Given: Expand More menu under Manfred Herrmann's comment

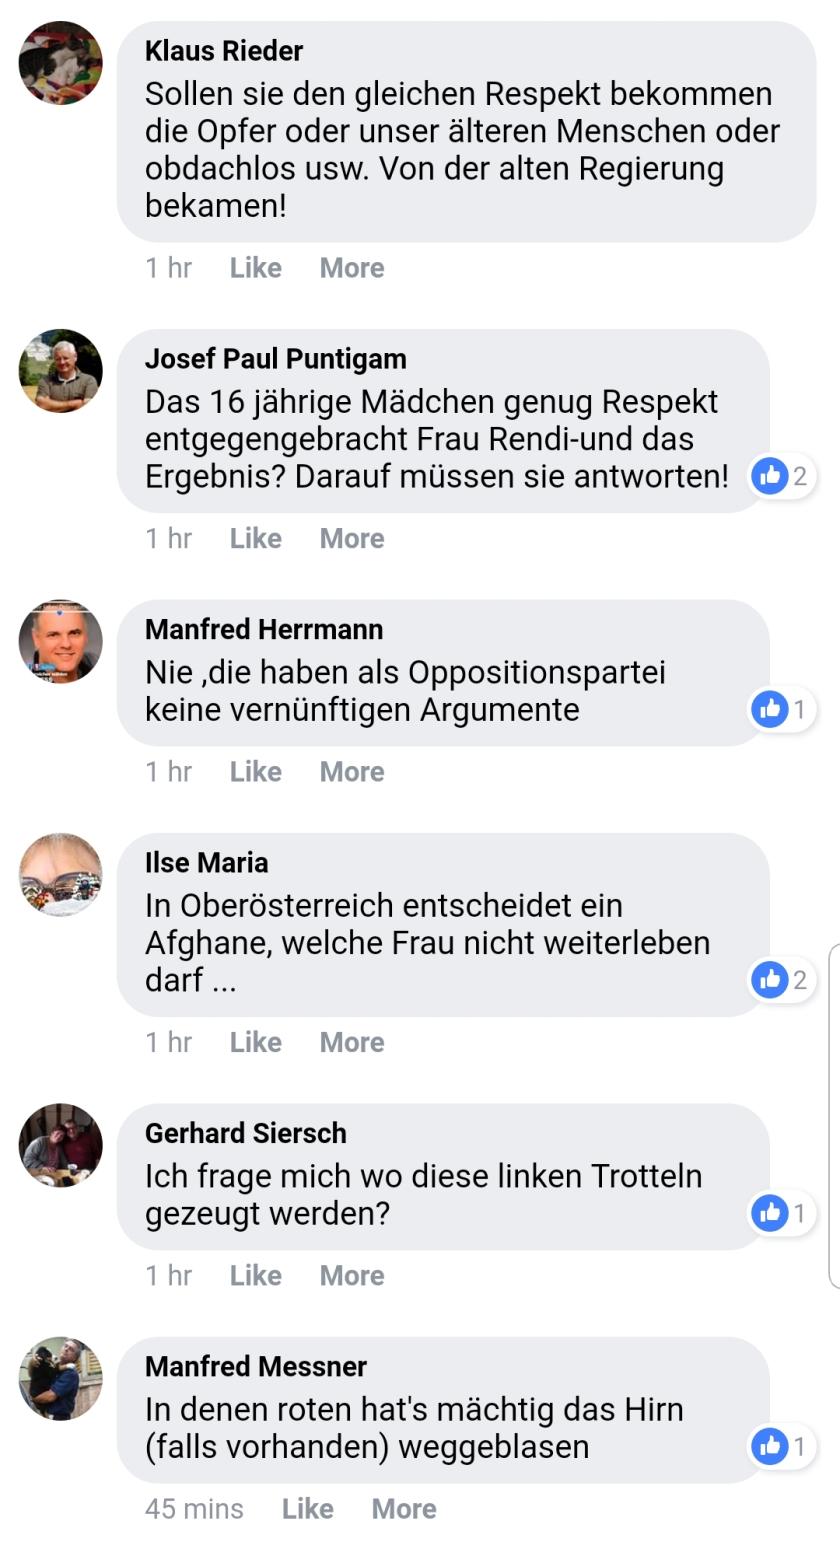Looking at the screenshot, I should 352,772.
